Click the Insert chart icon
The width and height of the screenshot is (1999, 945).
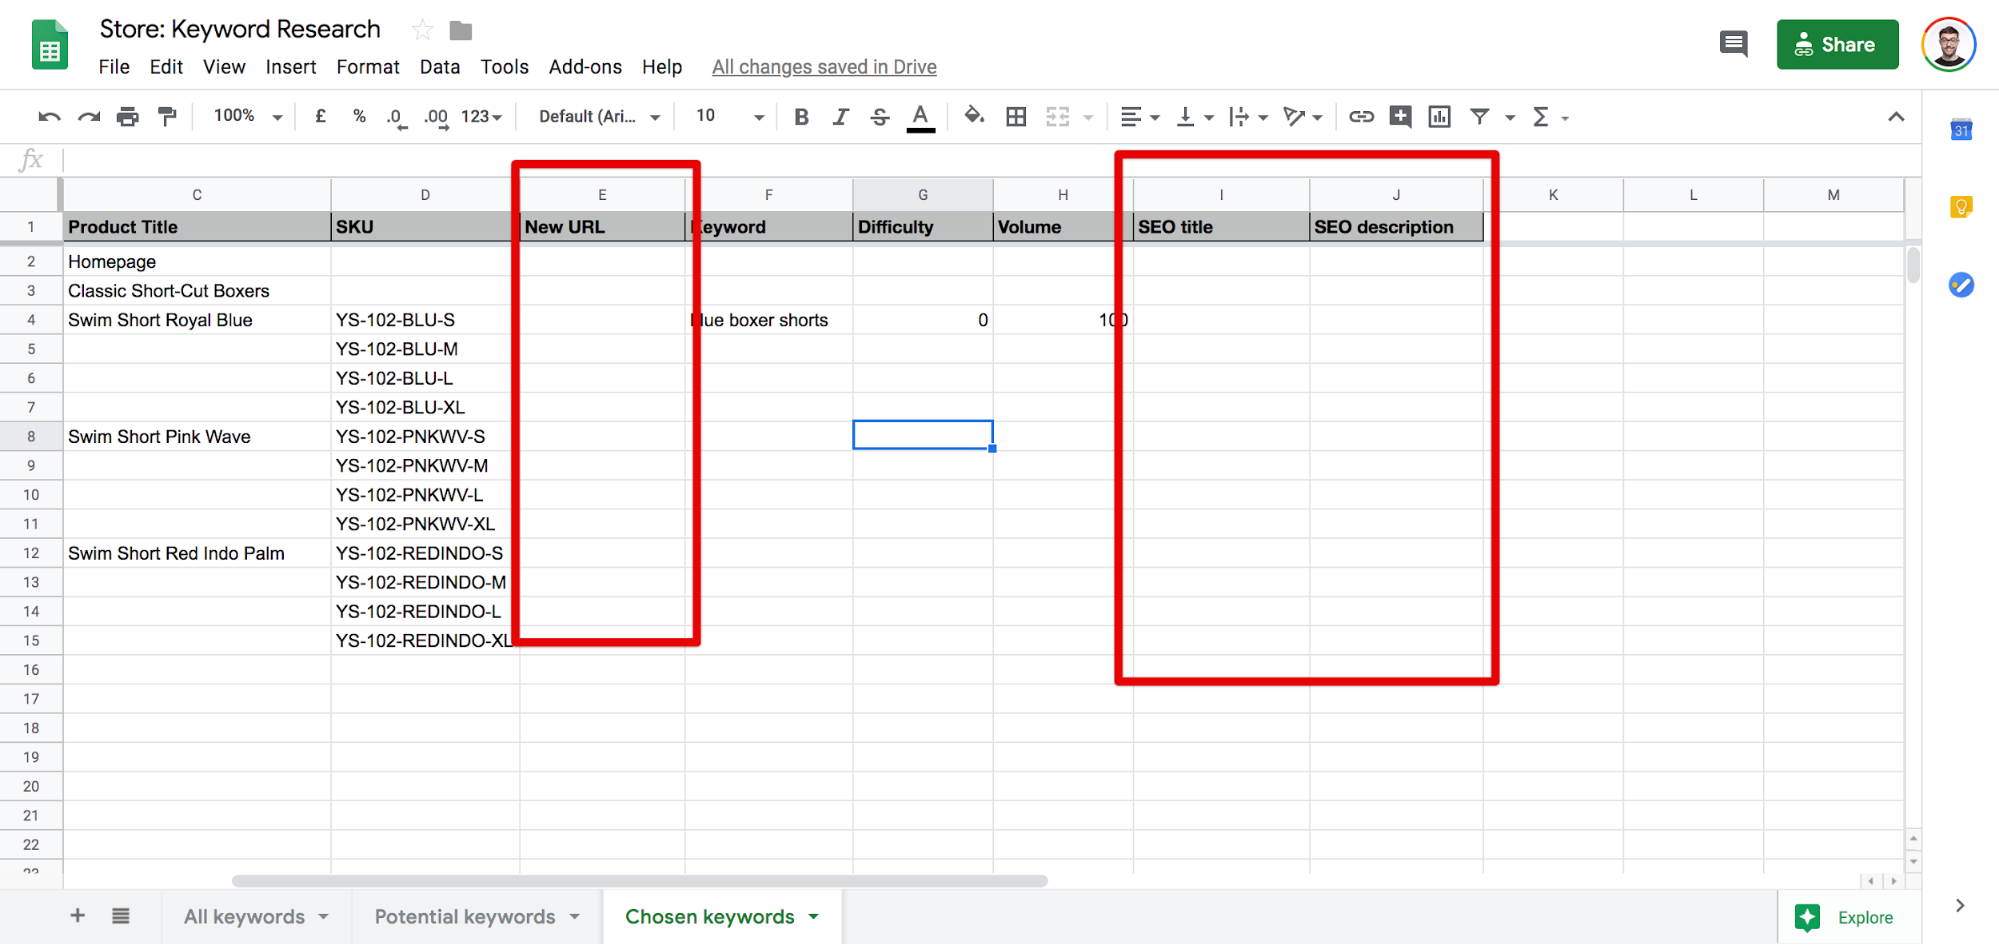tap(1439, 117)
